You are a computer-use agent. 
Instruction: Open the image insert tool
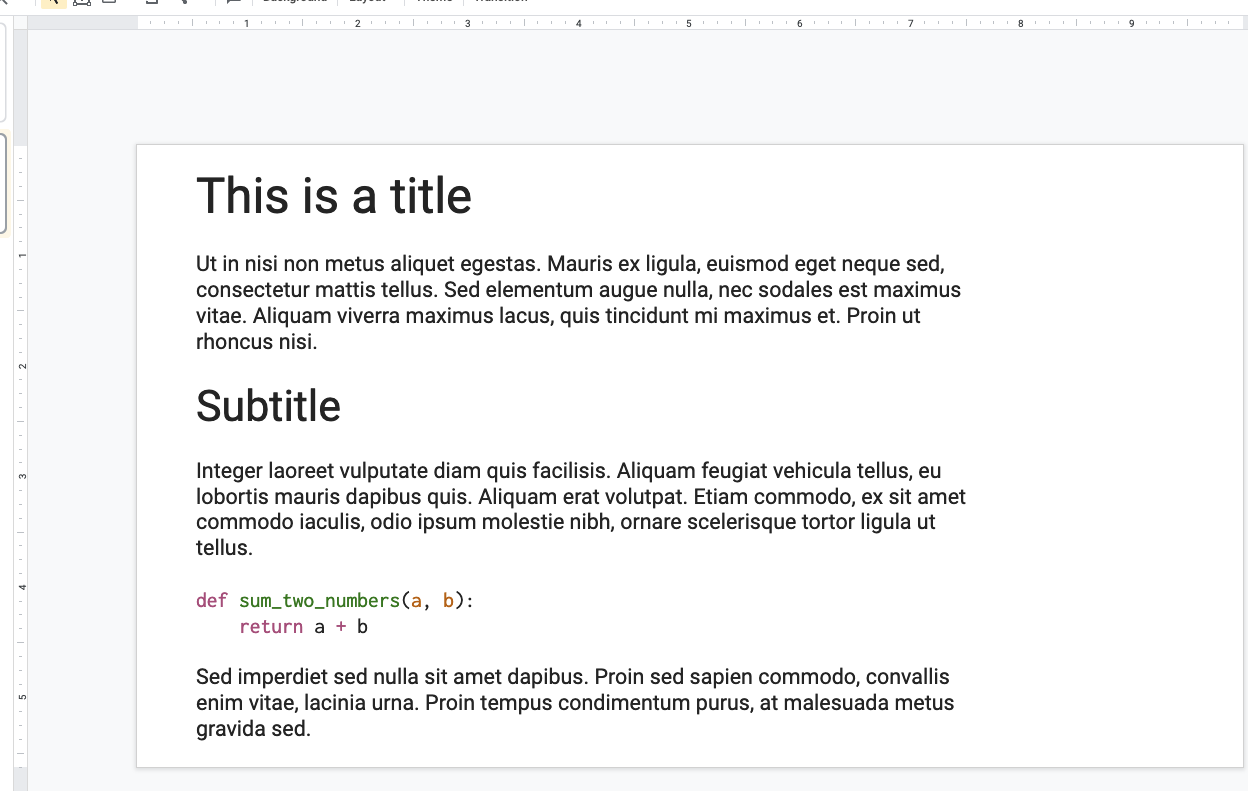click(x=108, y=4)
